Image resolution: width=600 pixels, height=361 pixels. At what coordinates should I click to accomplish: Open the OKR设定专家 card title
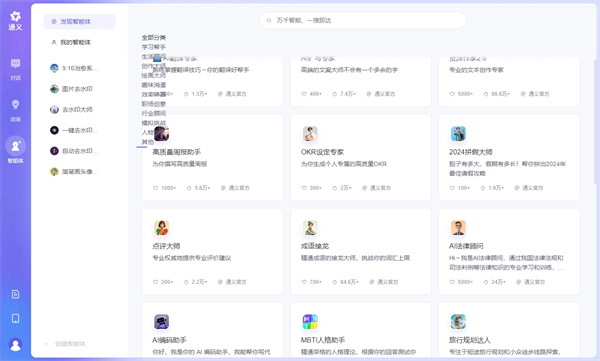click(x=322, y=152)
